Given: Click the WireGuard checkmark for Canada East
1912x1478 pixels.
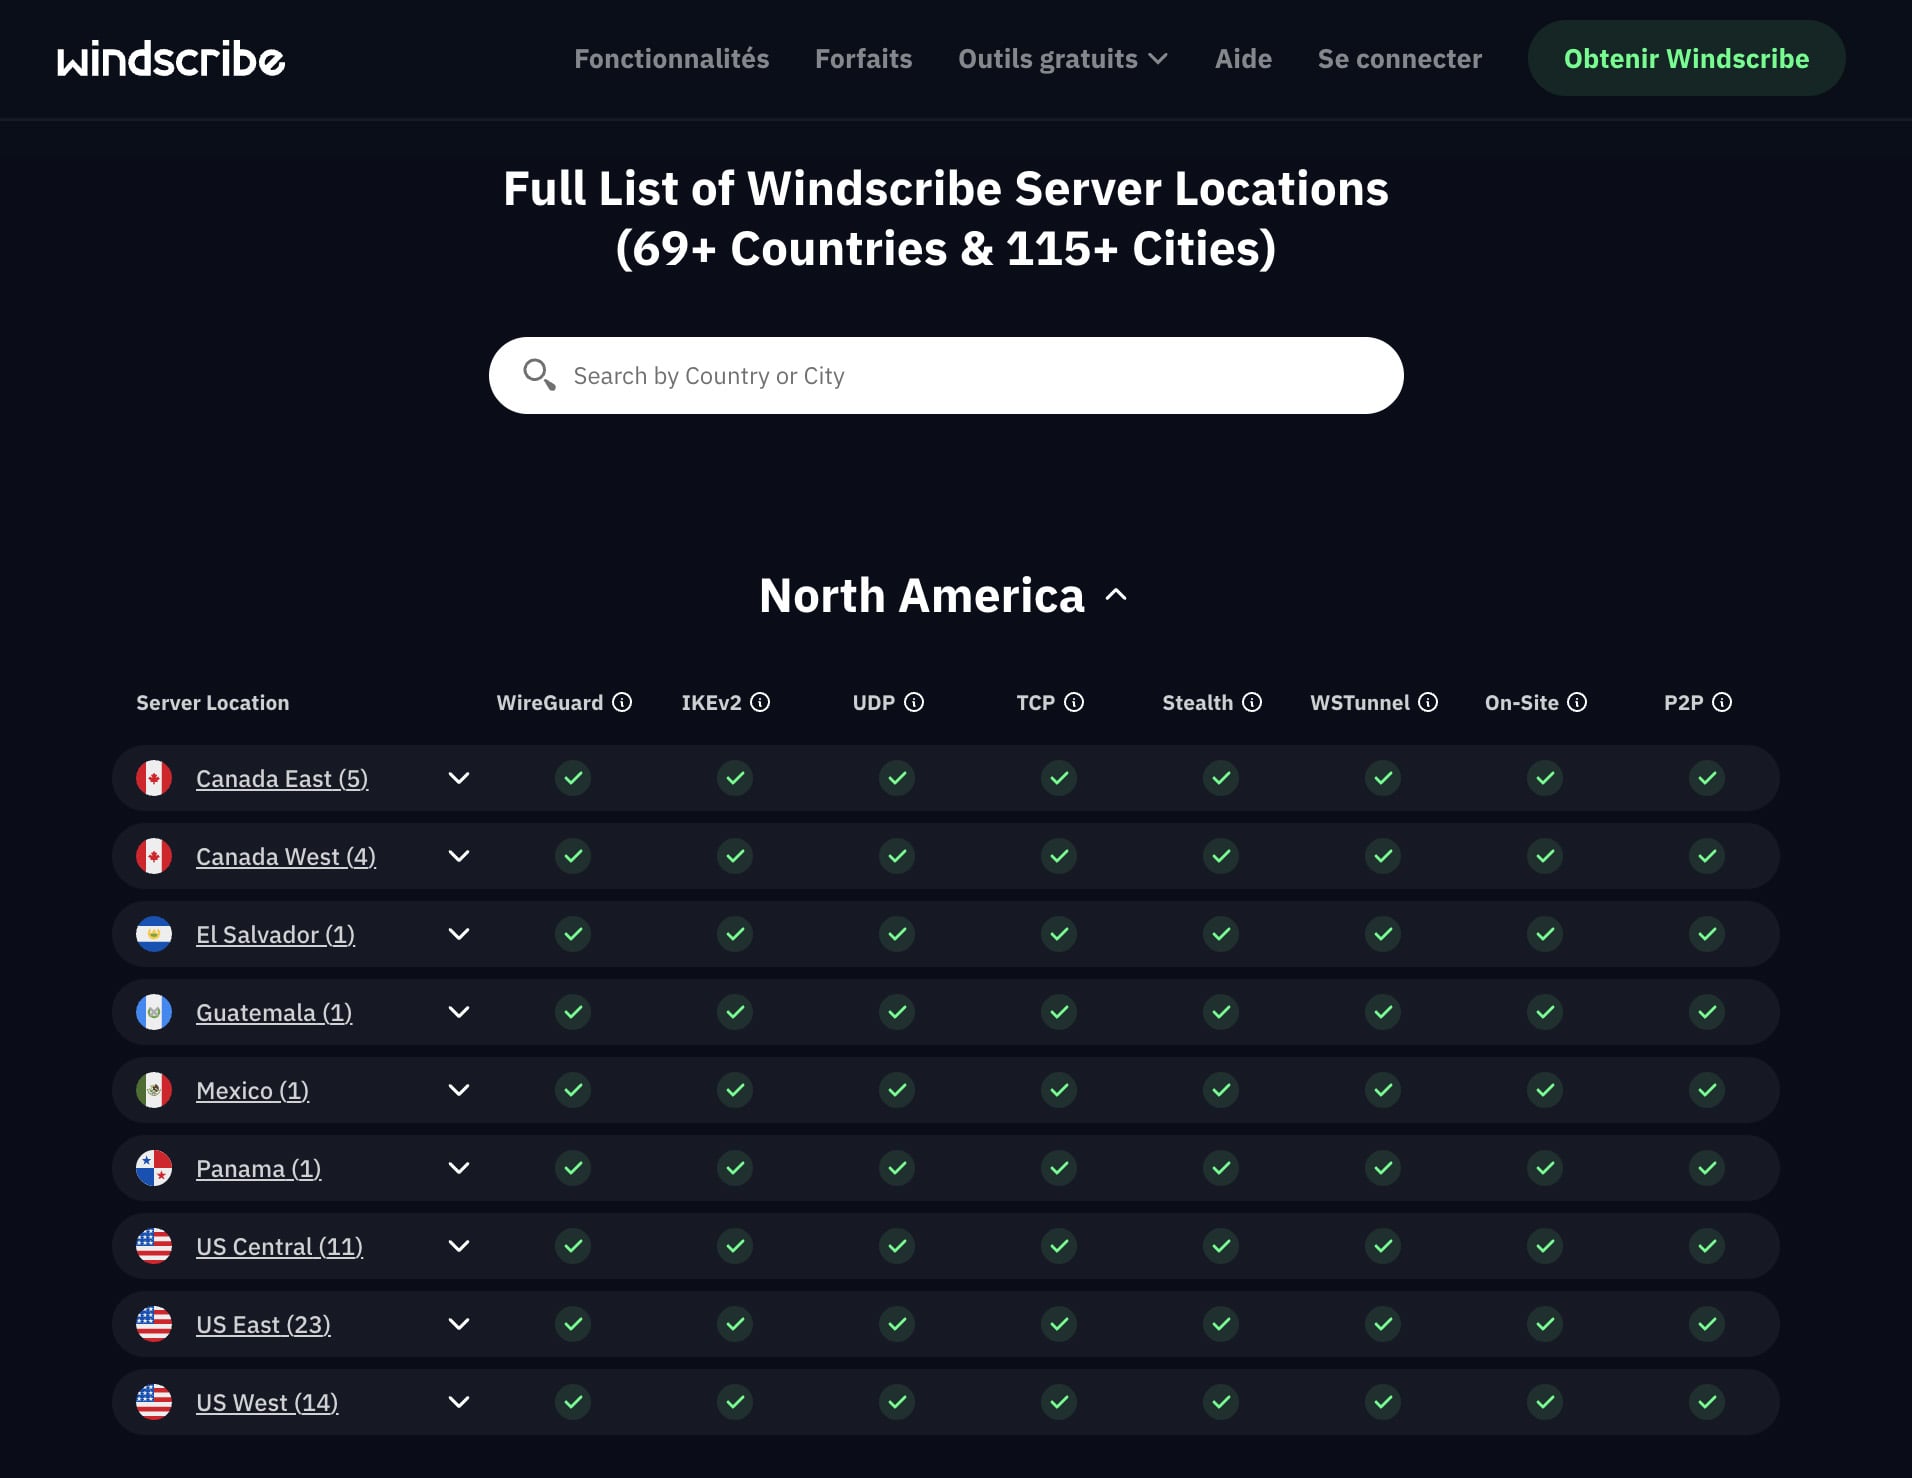Looking at the screenshot, I should click(x=571, y=778).
